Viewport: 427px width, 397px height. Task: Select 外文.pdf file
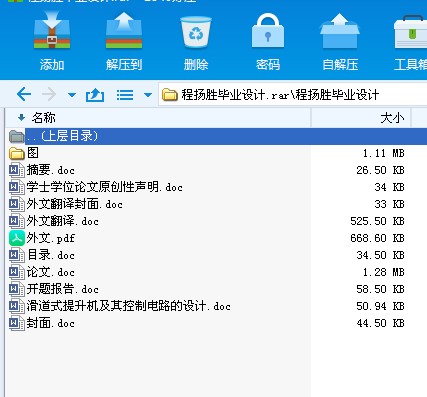(x=51, y=238)
